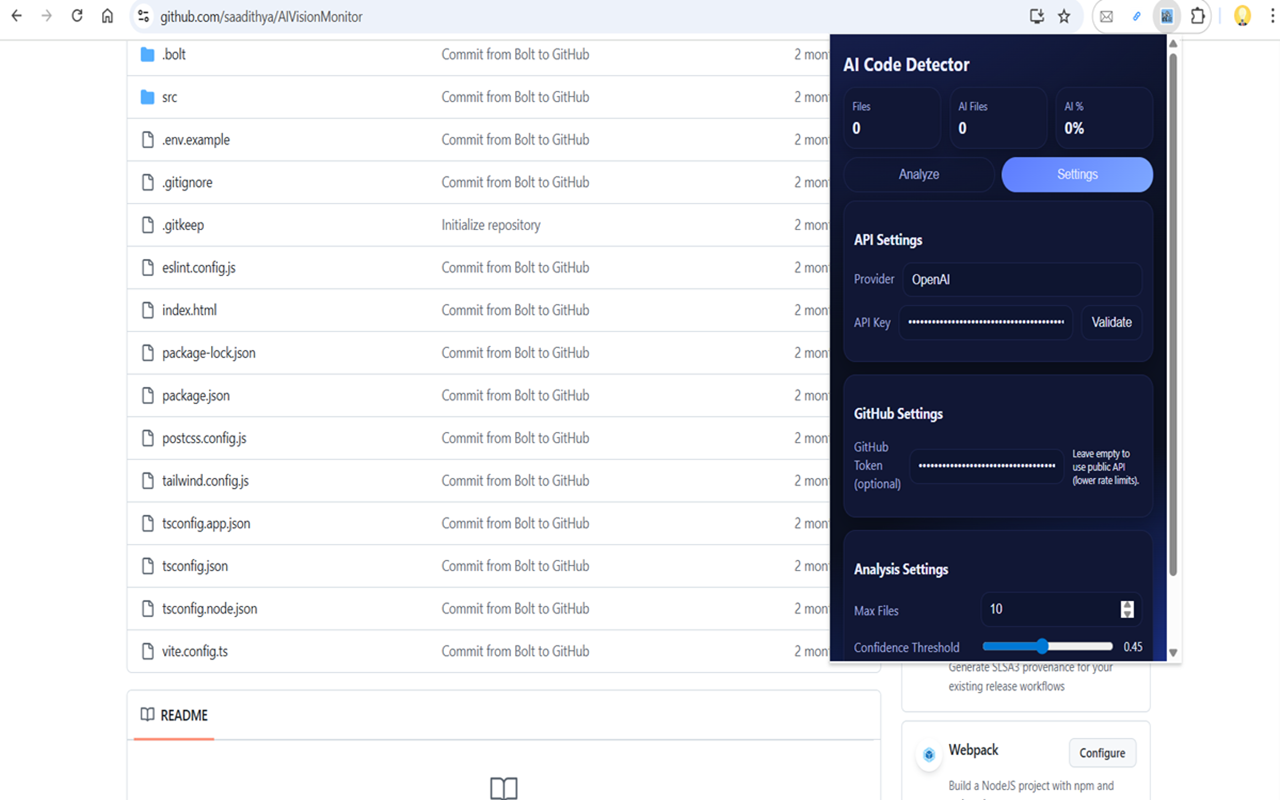This screenshot has width=1280, height=800.
Task: Click the AI Files count card
Action: point(998,118)
